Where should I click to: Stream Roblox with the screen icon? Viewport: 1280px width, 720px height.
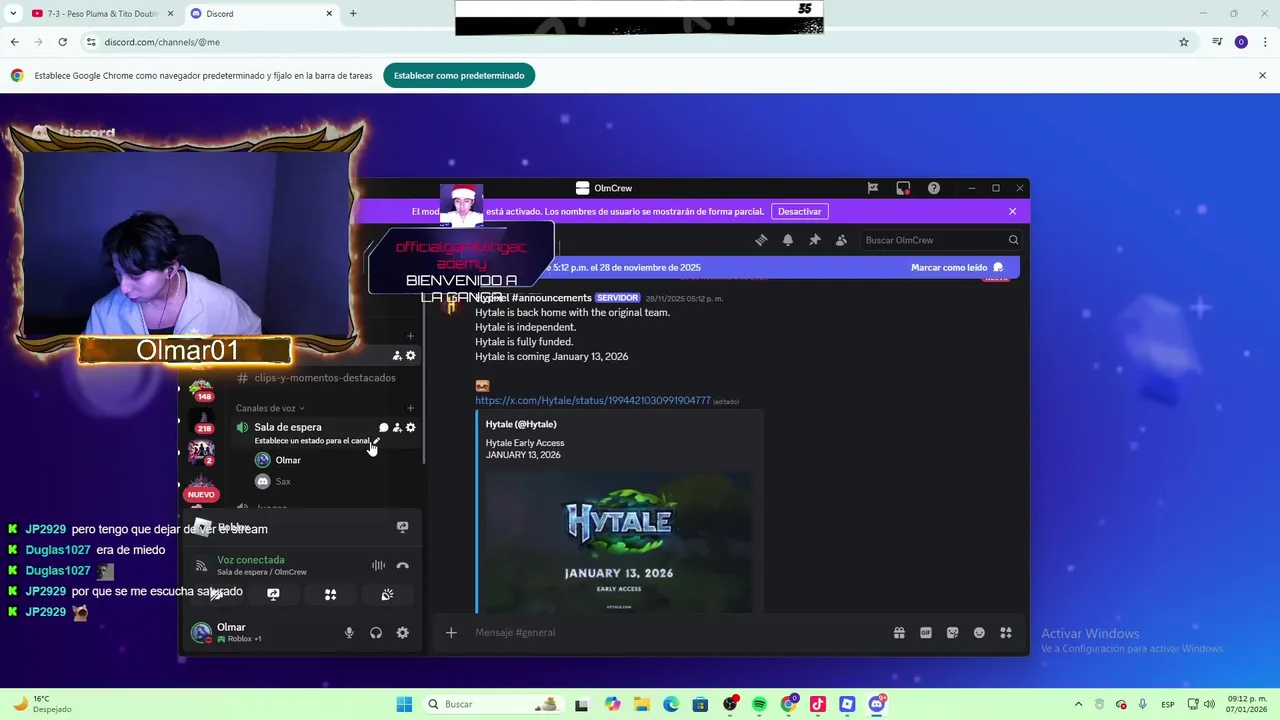point(402,527)
